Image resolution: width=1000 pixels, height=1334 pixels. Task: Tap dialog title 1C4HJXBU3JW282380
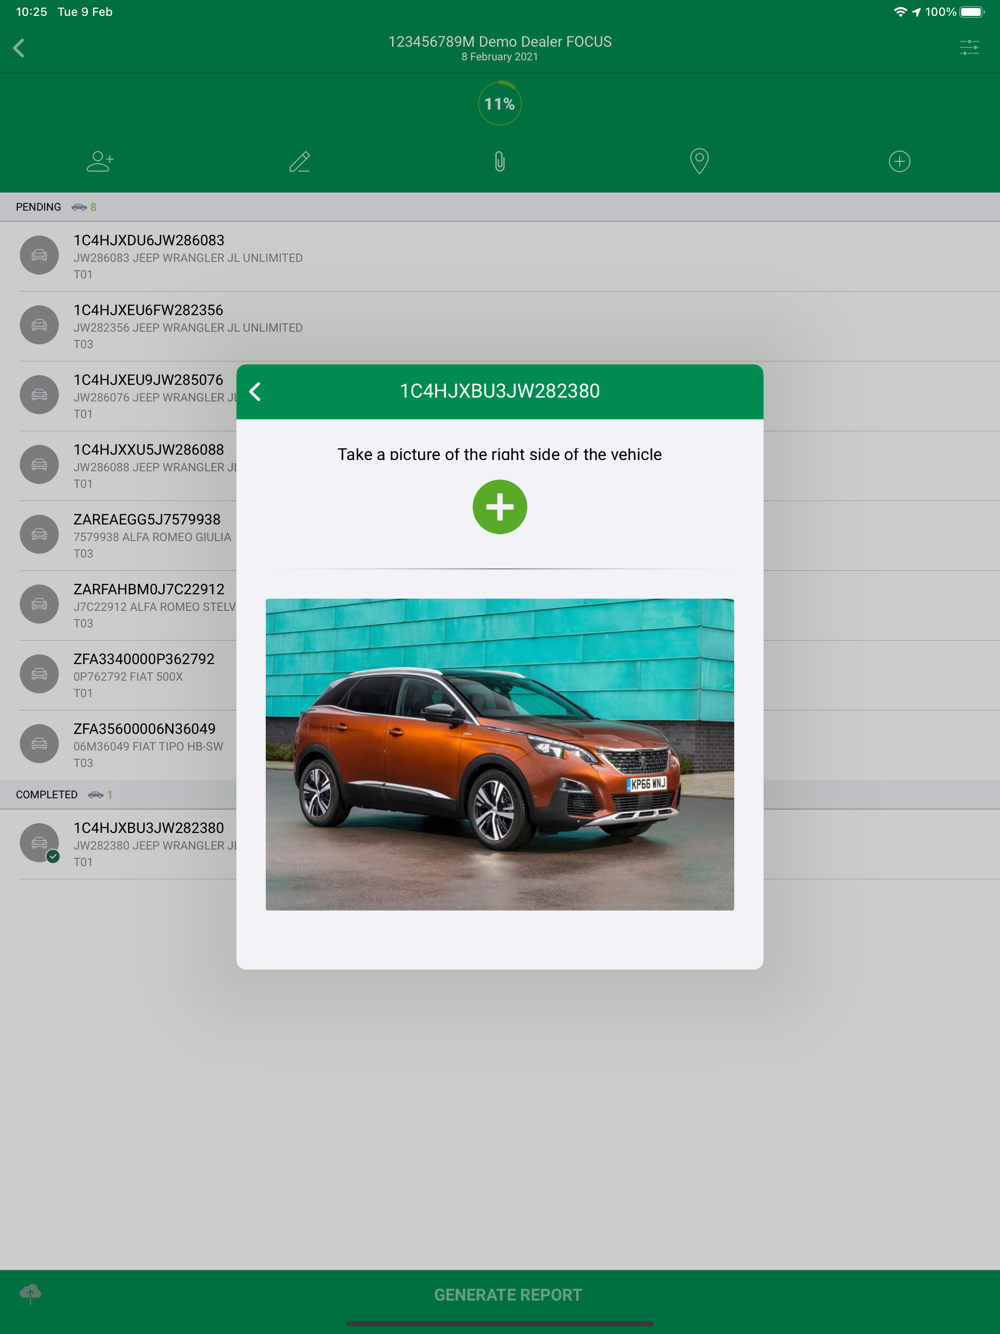pos(500,391)
